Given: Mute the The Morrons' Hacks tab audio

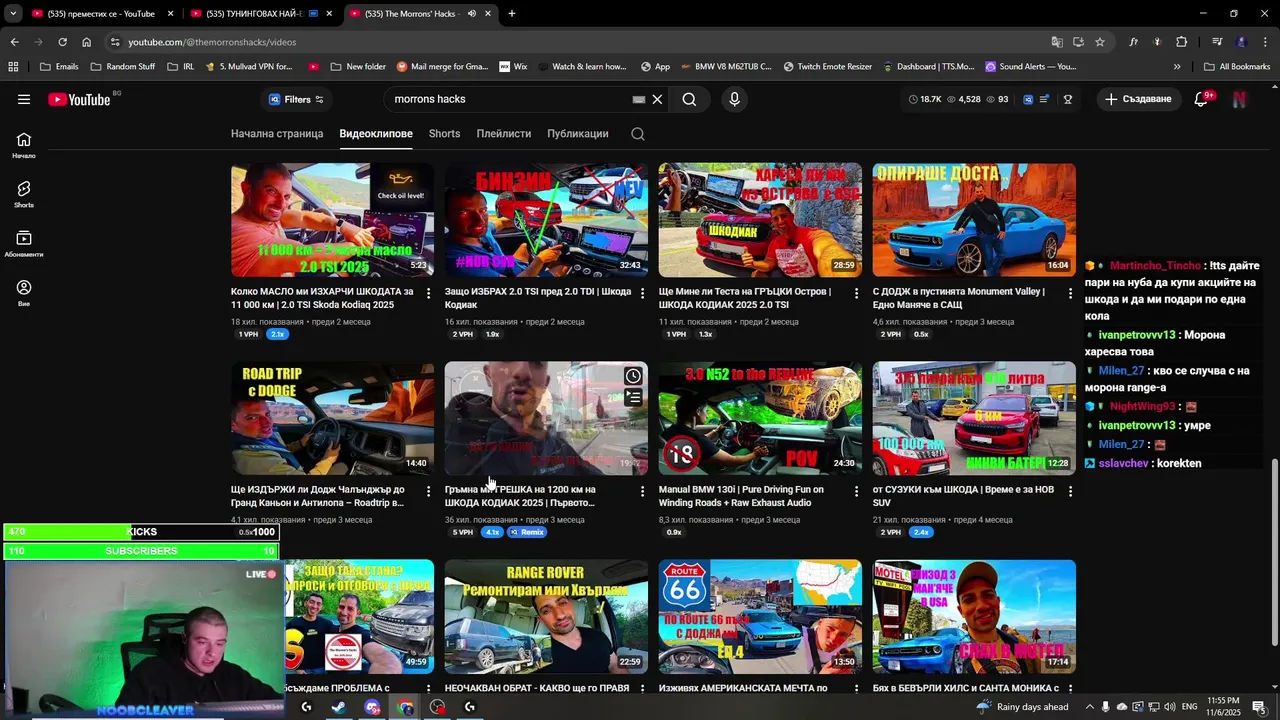Looking at the screenshot, I should (x=472, y=14).
